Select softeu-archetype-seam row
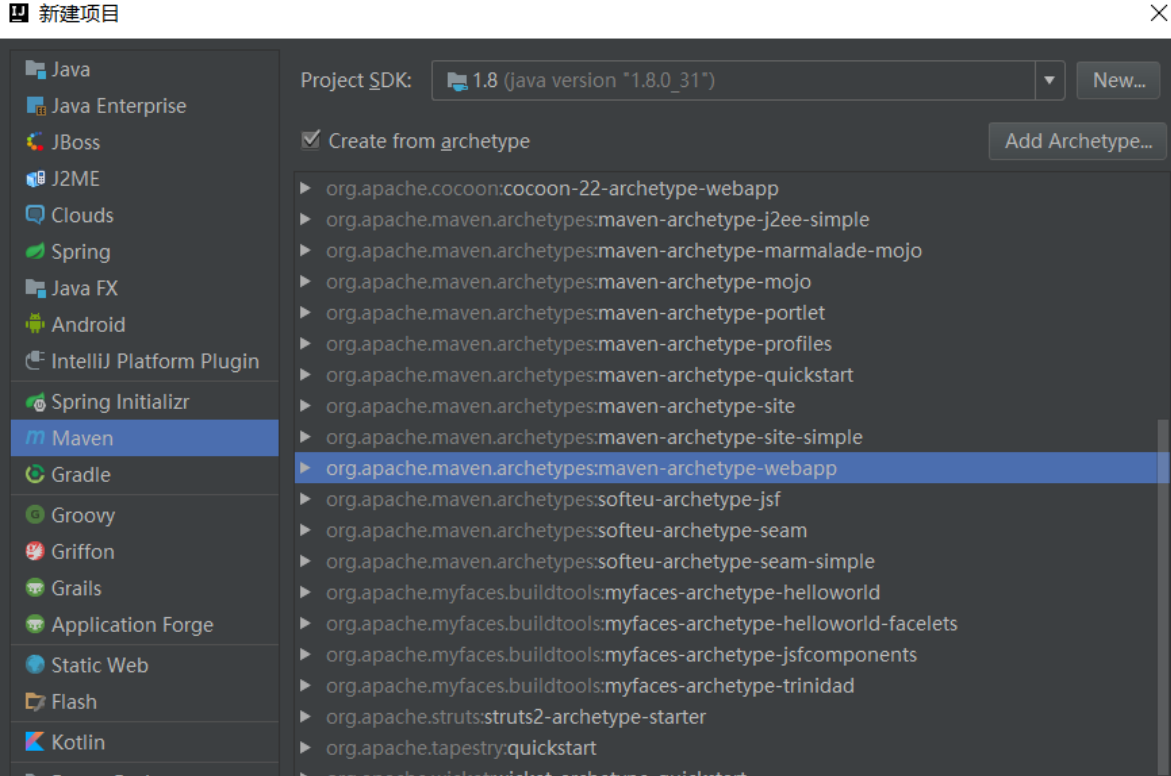This screenshot has height=776, width=1171. tap(726, 530)
